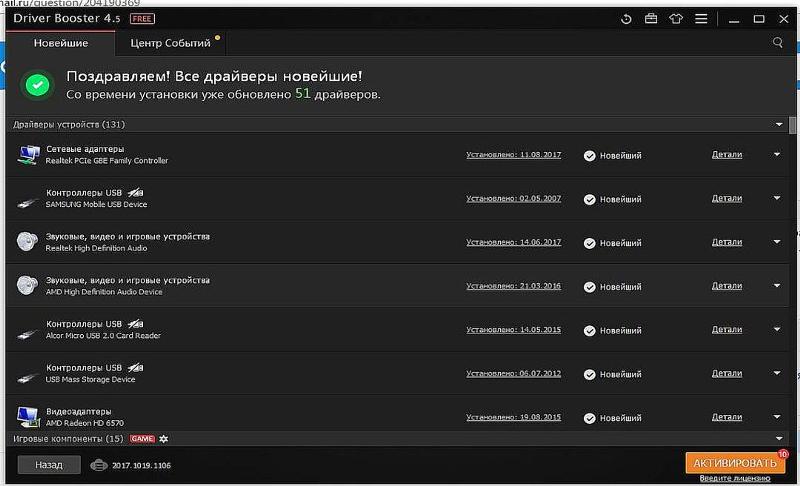Click the AMD Radeon HD 6570 monitor icon

[28, 416]
